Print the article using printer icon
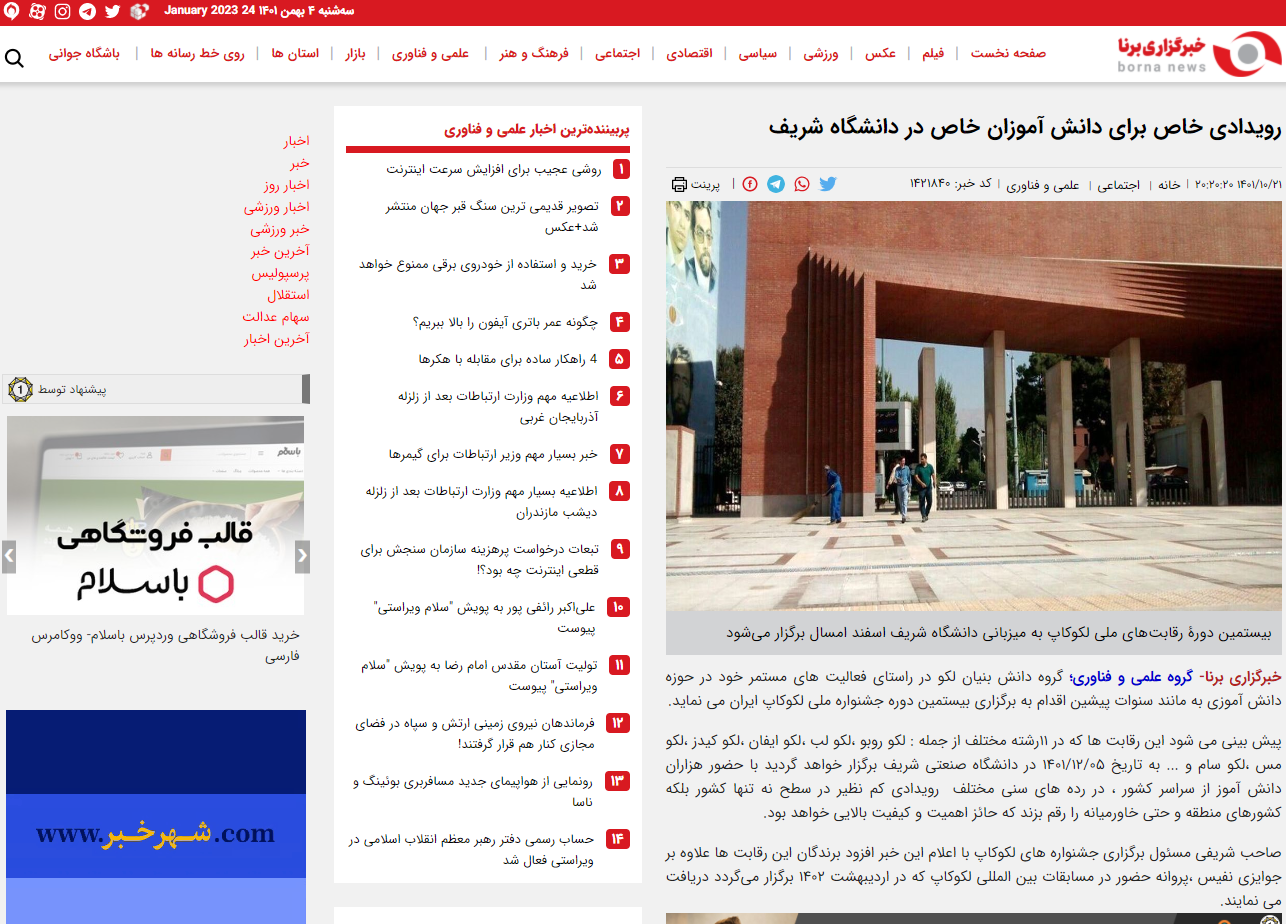The width and height of the screenshot is (1286, 924). [x=680, y=184]
